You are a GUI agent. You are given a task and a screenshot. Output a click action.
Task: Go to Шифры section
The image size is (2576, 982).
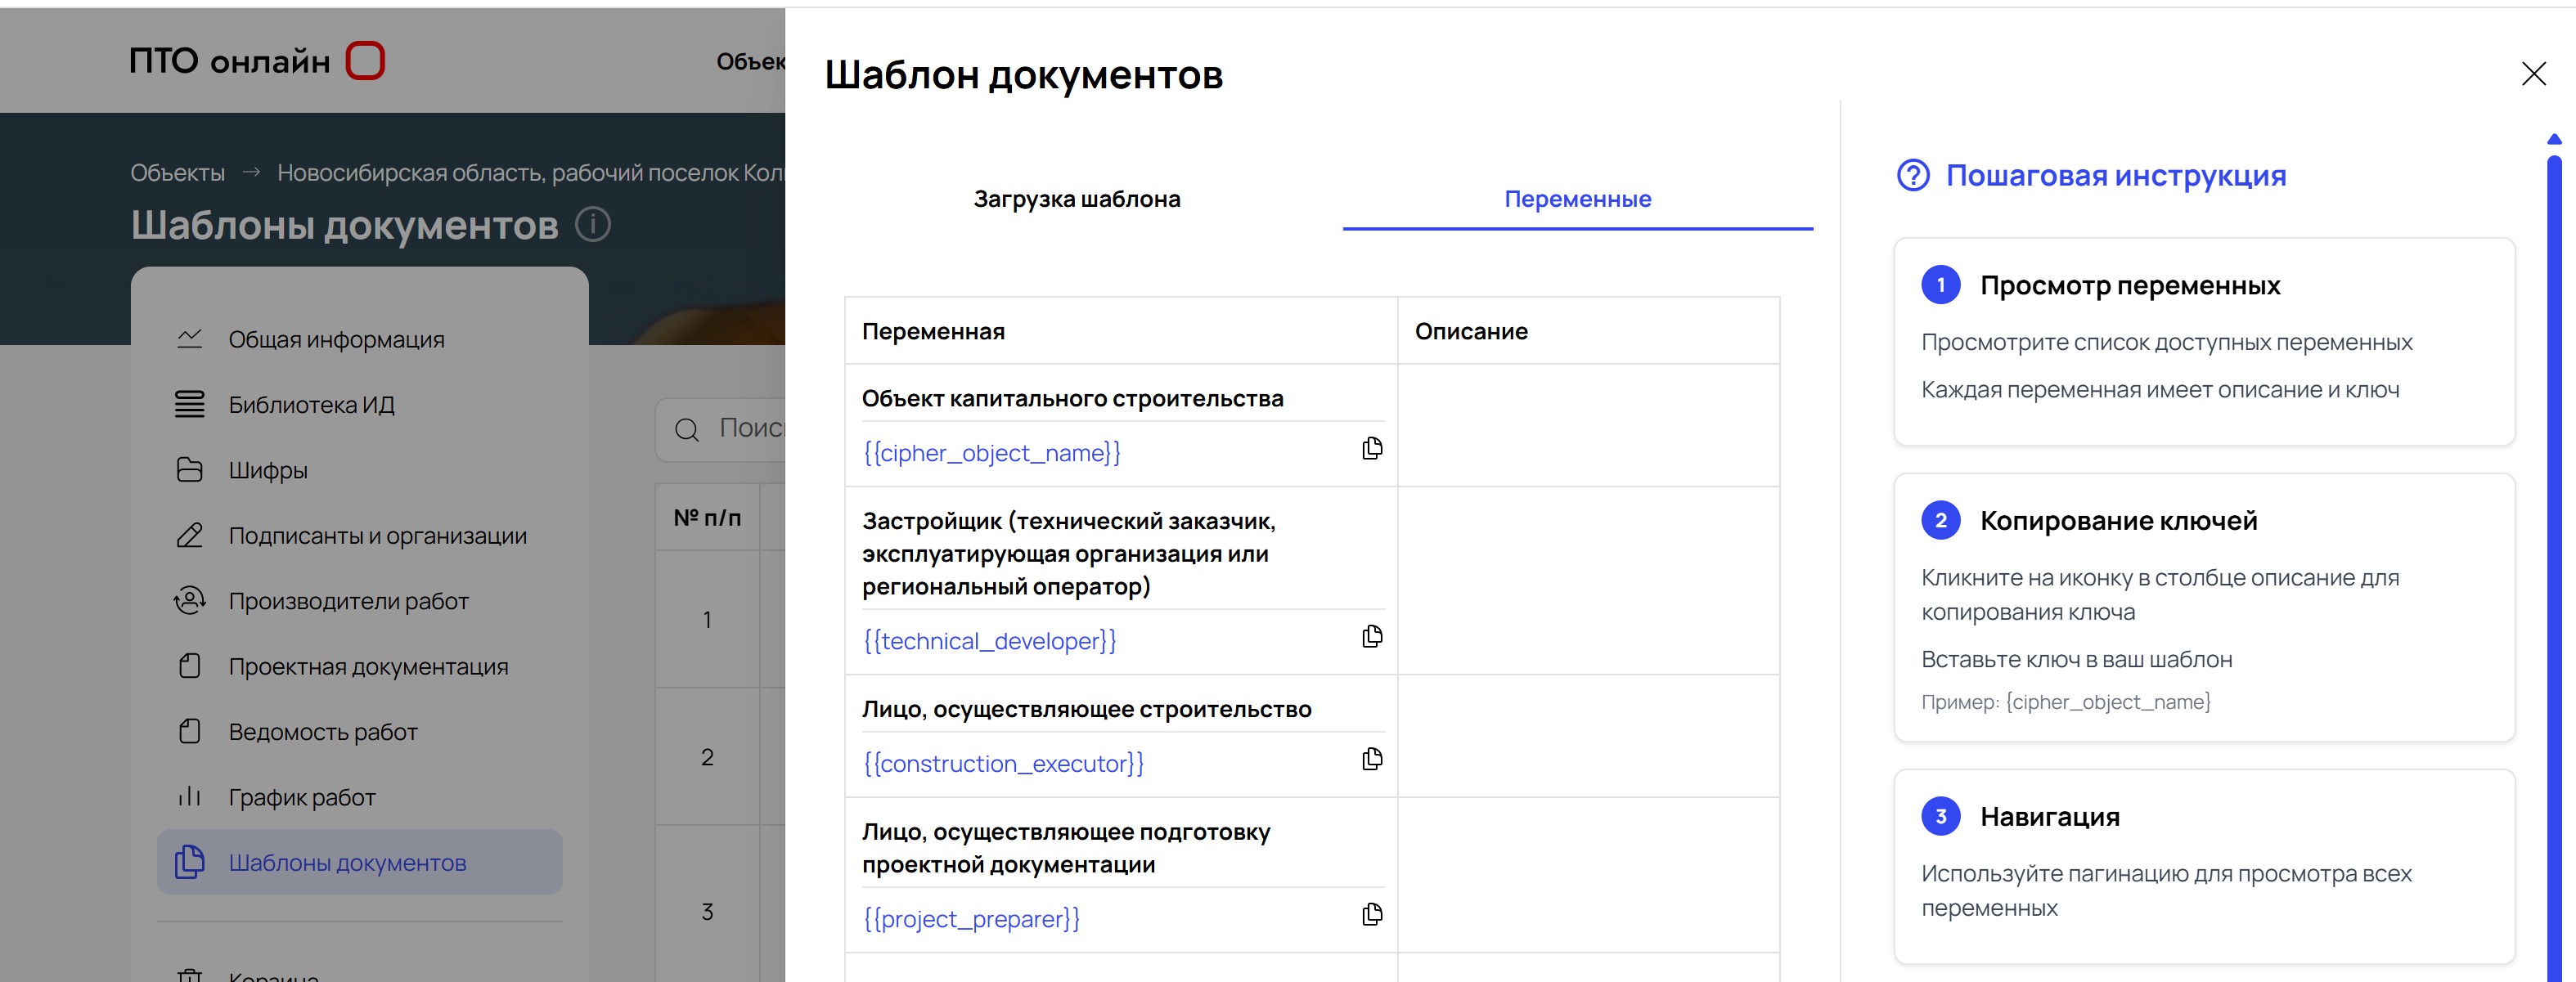click(360, 470)
